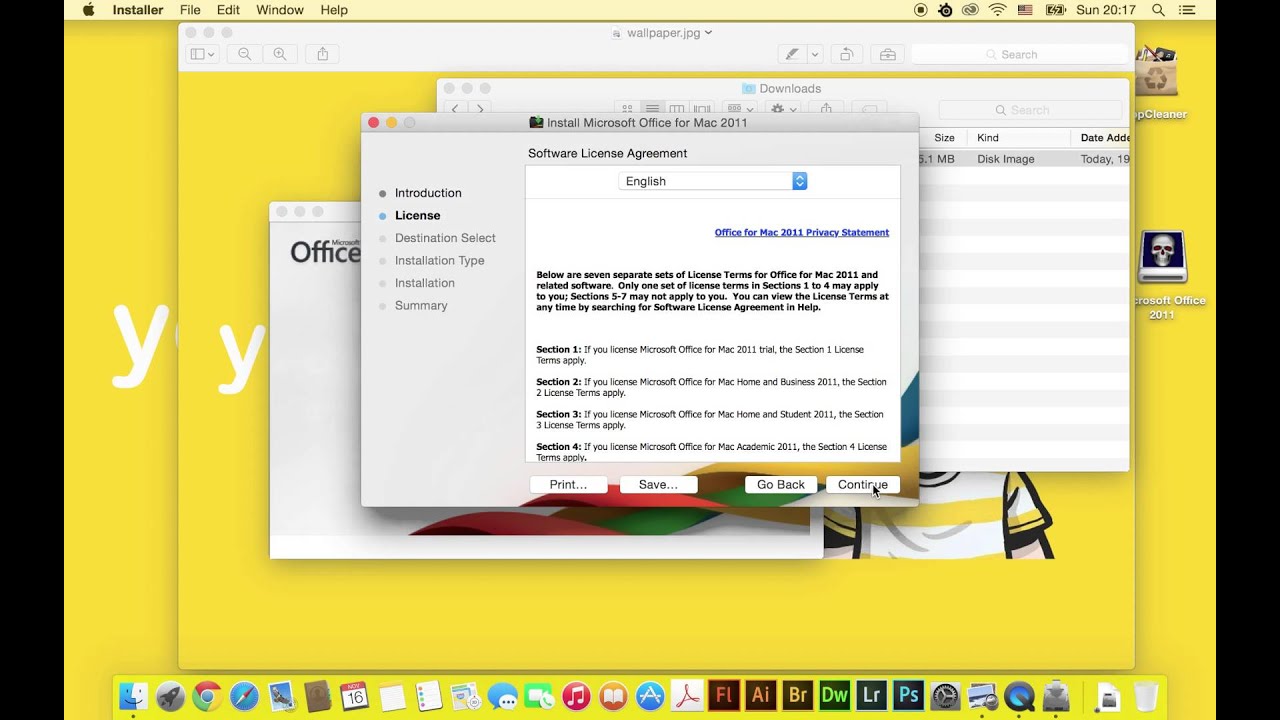Click Print… button in license dialog
This screenshot has height=720, width=1280.
pos(568,484)
